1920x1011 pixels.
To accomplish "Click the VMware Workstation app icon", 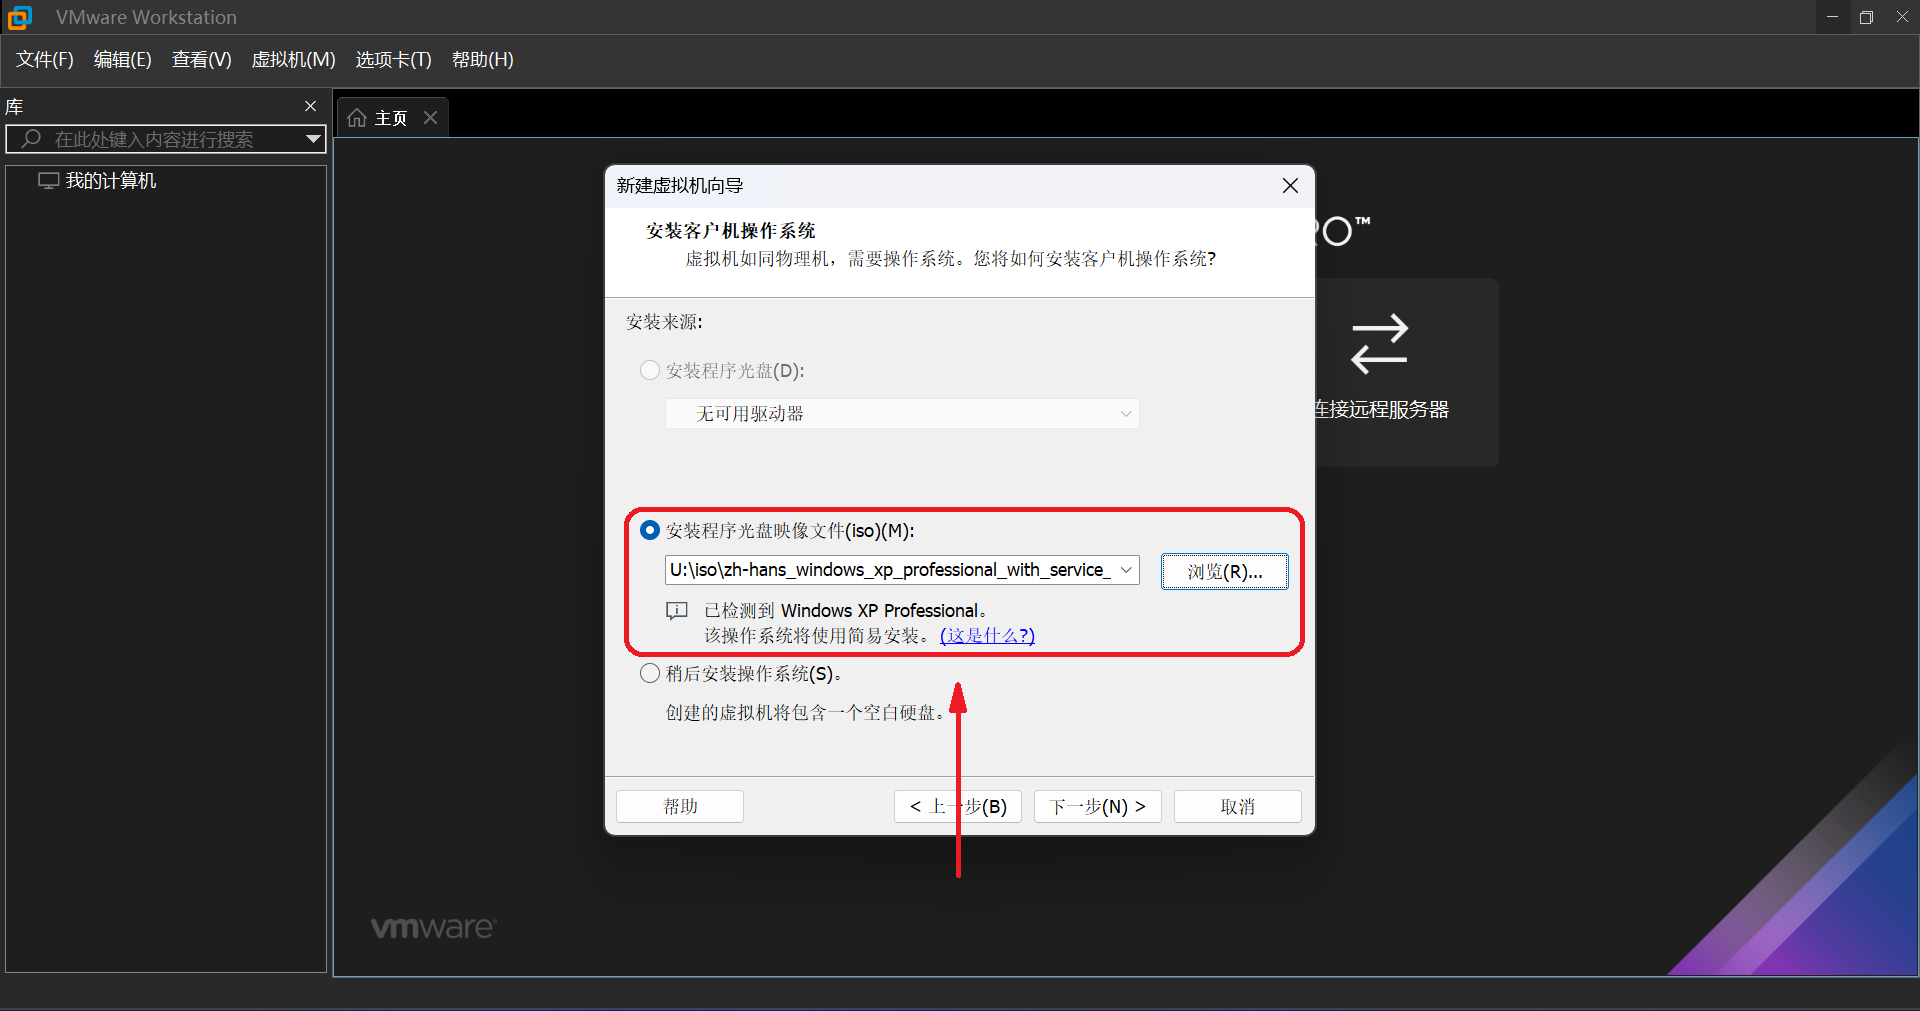I will 20,17.
